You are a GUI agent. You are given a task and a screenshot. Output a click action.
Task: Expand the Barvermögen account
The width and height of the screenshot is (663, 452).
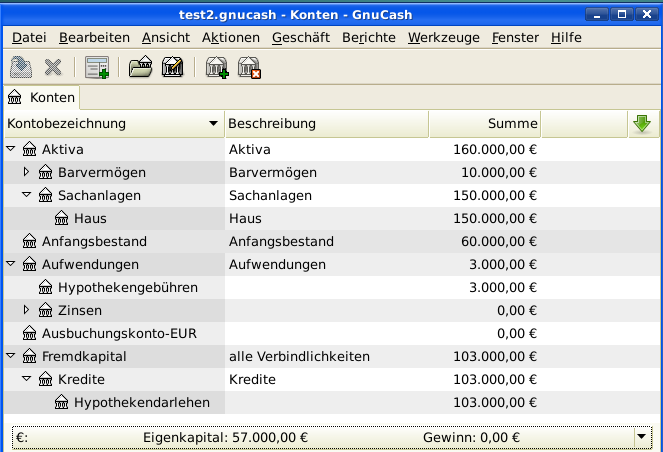(x=27, y=172)
